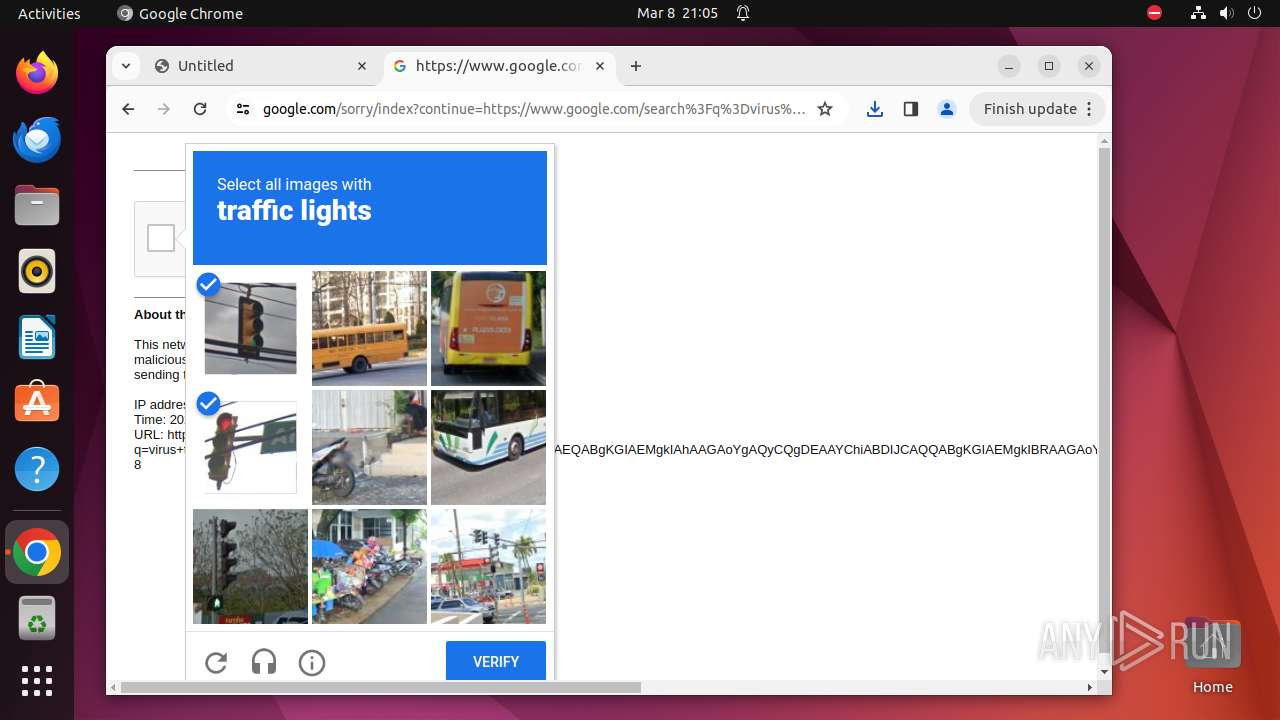Screen dimensions: 1280x720
Task: Click the notification bell icon in top bar
Action: tap(743, 14)
